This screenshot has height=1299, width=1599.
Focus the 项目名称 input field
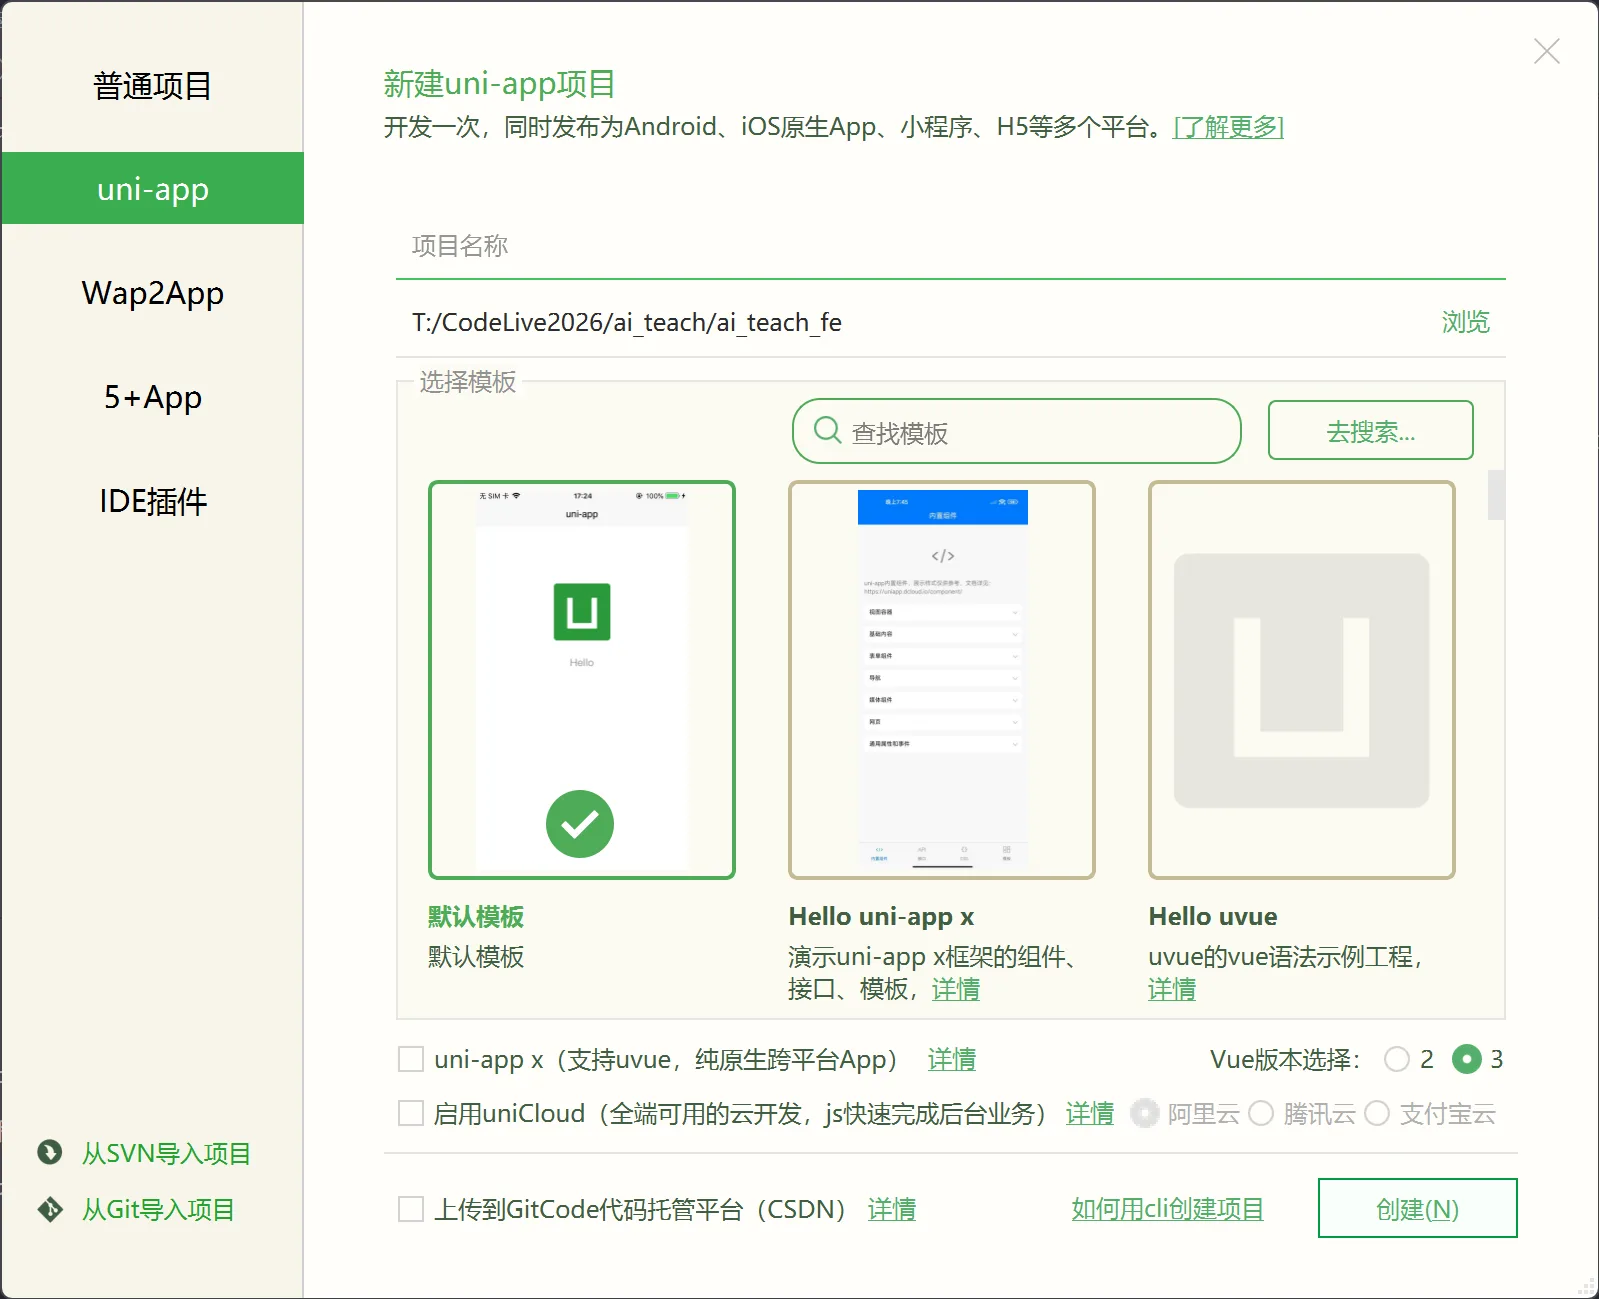click(x=950, y=246)
